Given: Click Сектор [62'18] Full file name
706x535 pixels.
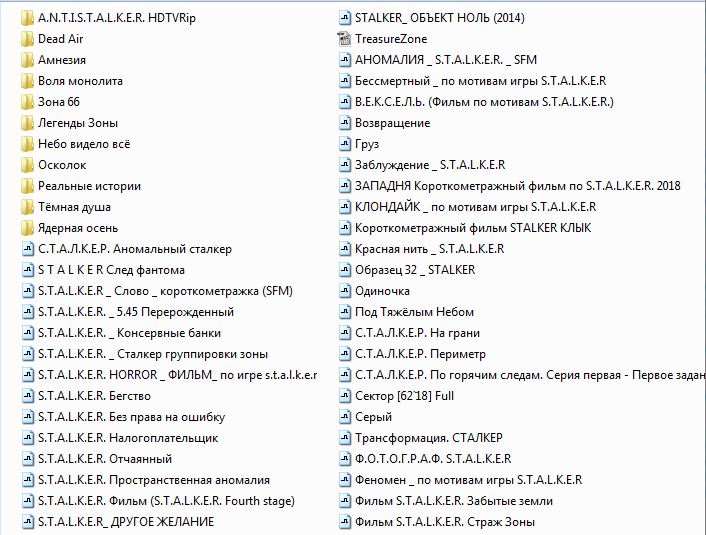Looking at the screenshot, I should point(404,396).
